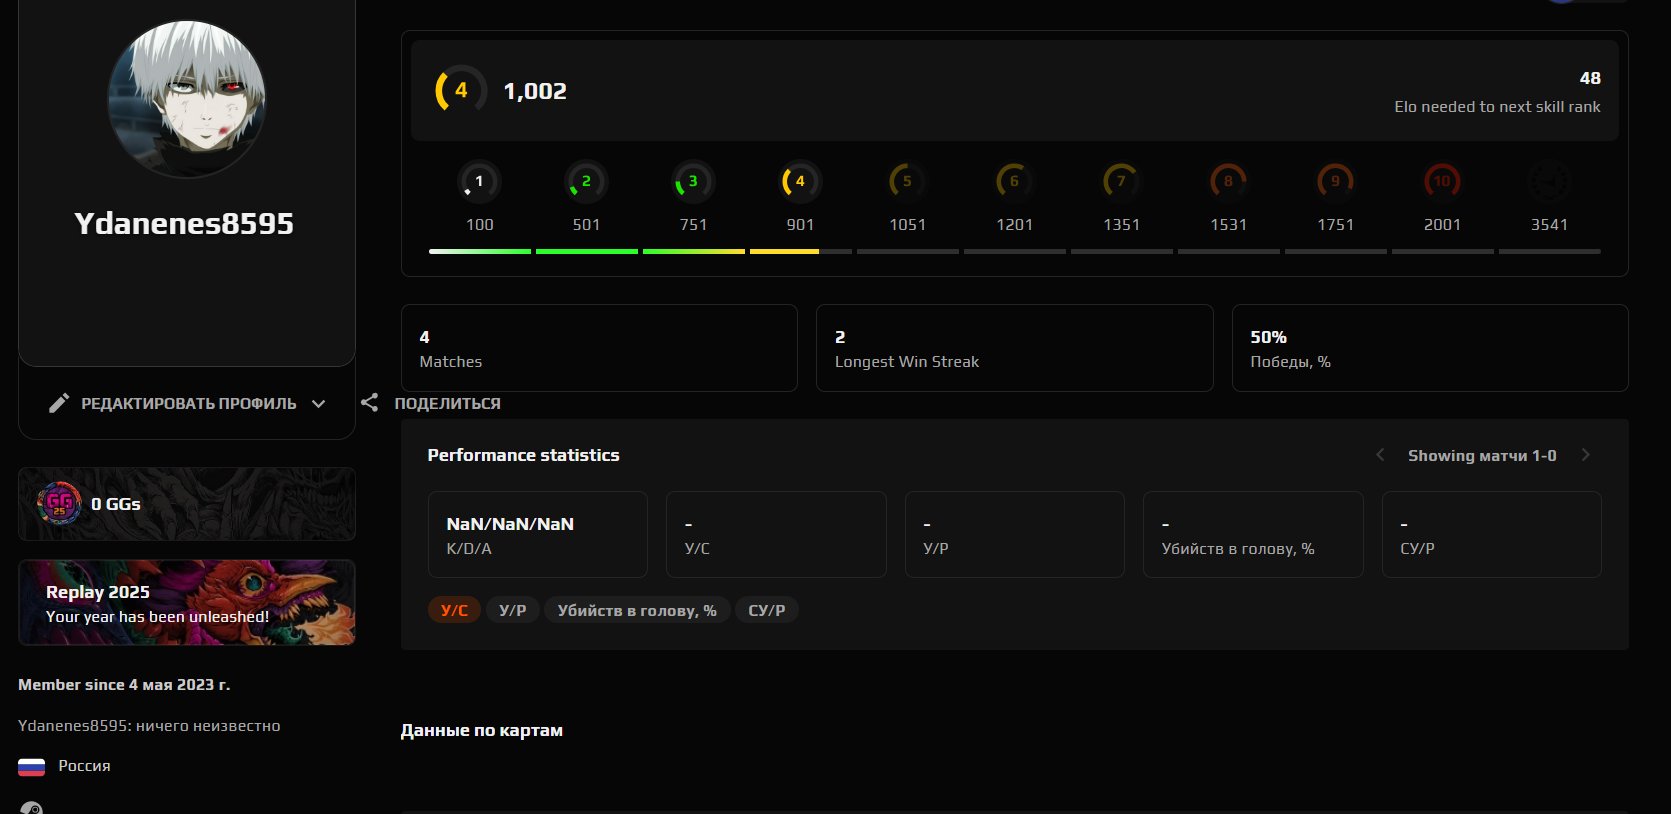Click the 3541 Elo threshold label
Screen dimensions: 1671x814
(x=1549, y=225)
